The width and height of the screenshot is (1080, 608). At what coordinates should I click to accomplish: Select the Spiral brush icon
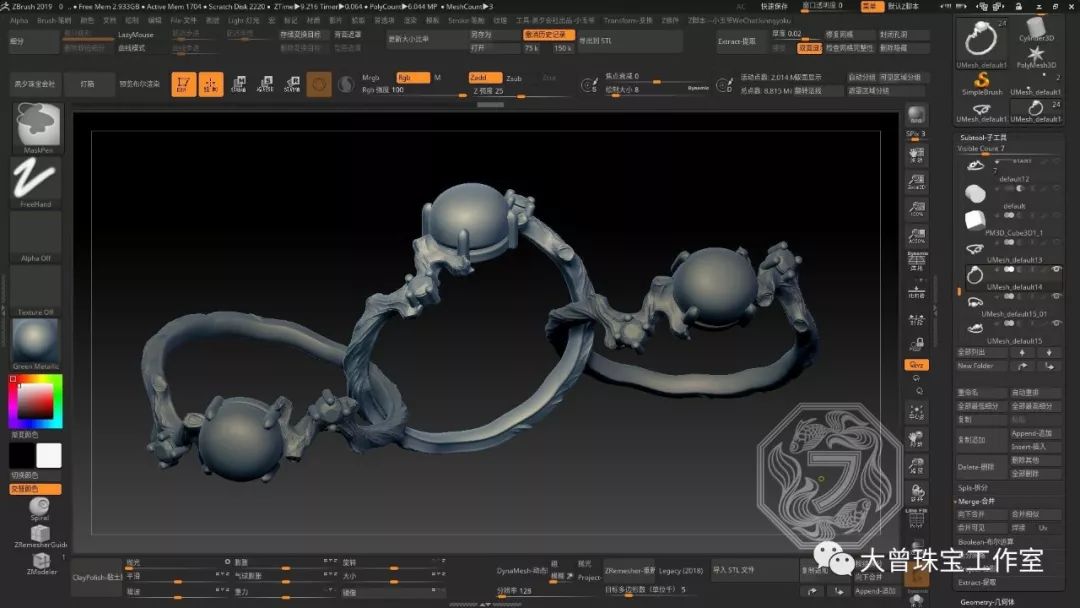pyautogui.click(x=39, y=508)
